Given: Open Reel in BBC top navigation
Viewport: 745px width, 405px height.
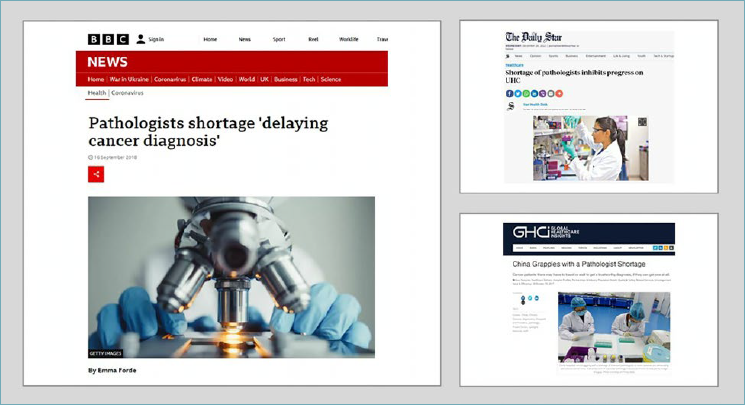Looking at the screenshot, I should (313, 39).
